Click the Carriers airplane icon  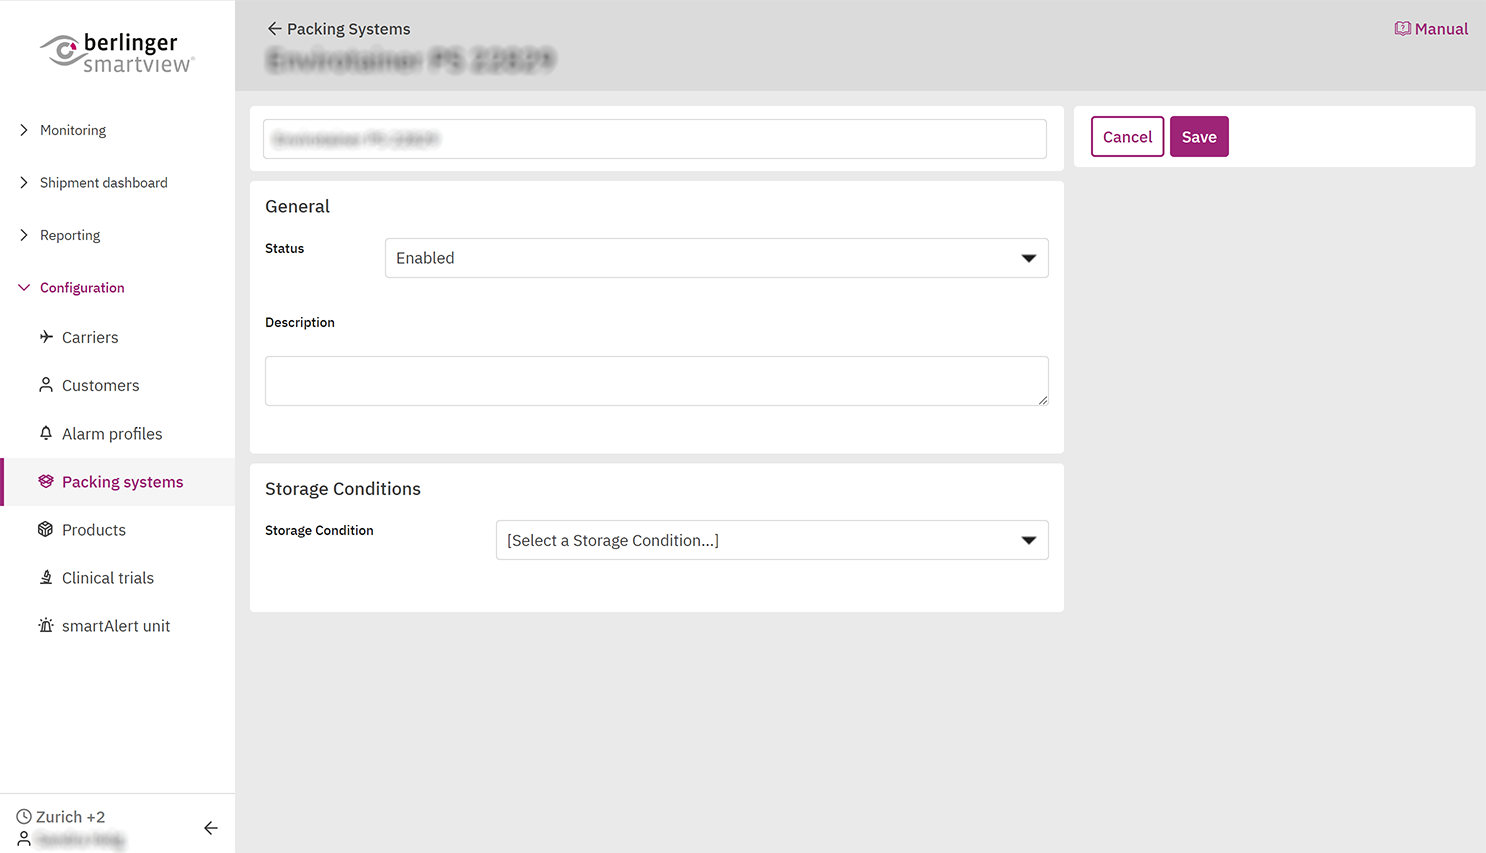tap(46, 337)
